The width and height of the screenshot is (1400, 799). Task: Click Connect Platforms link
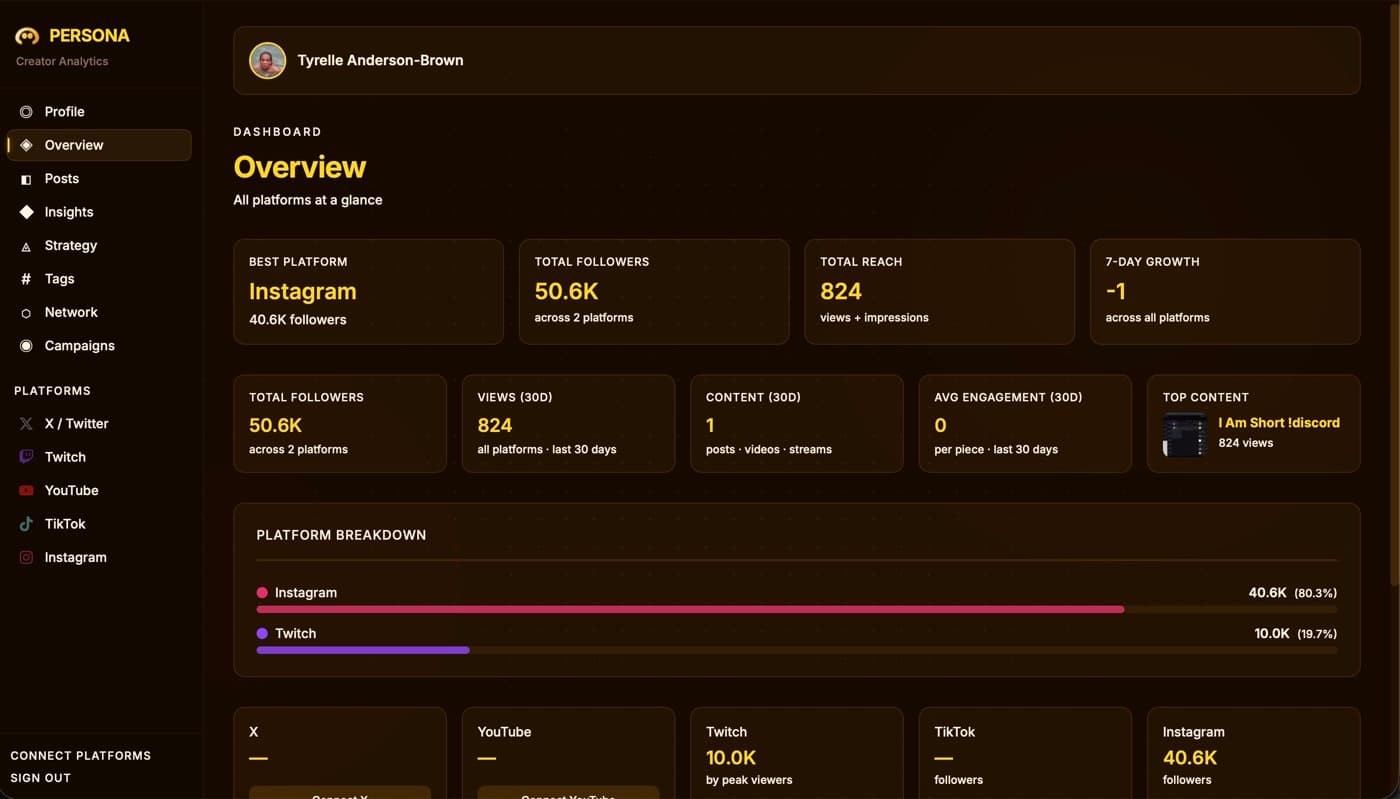tap(80, 756)
